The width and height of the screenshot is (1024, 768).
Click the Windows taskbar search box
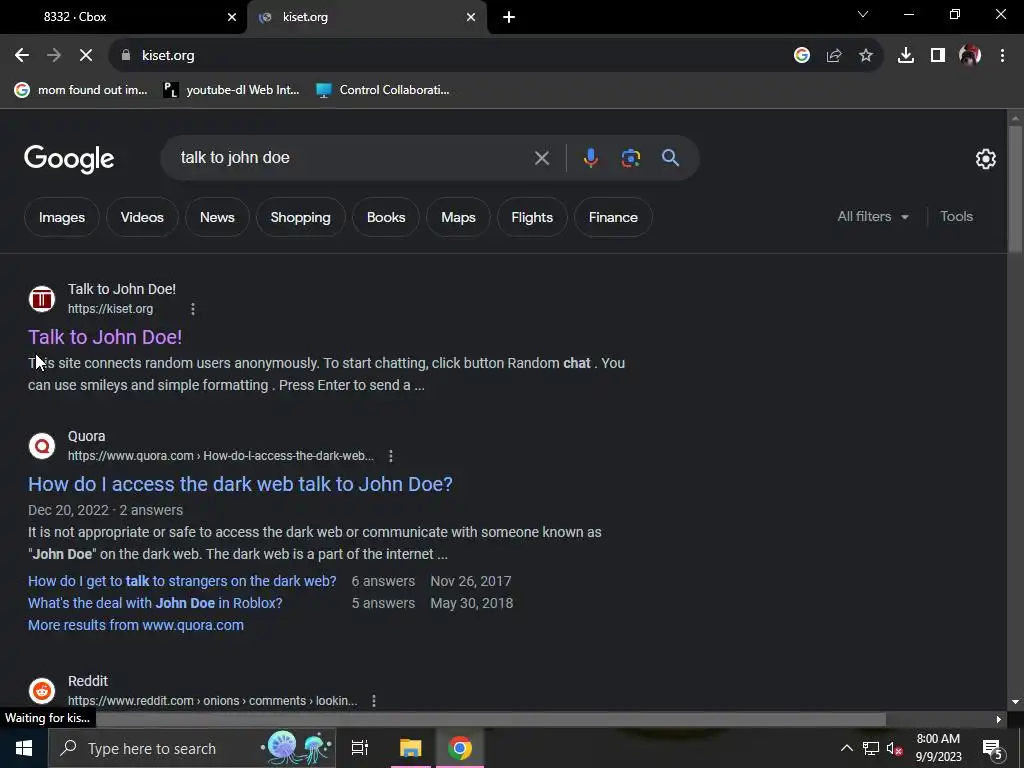(x=192, y=748)
